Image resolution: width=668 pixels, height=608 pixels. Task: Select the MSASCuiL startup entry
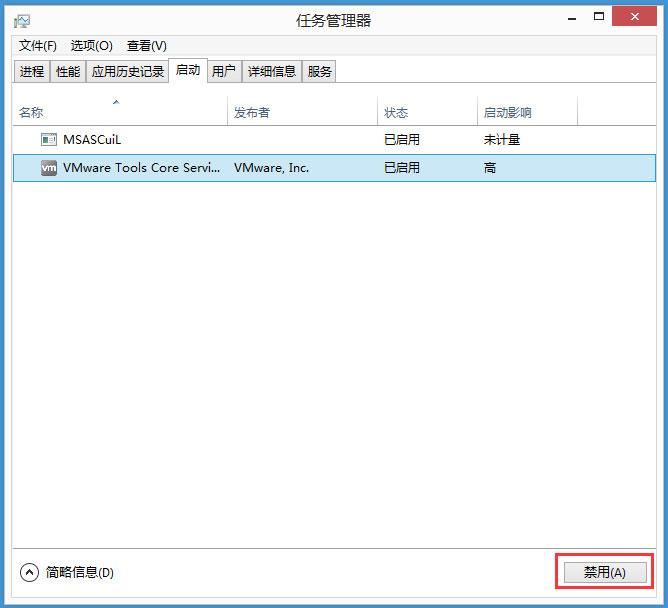coord(334,139)
